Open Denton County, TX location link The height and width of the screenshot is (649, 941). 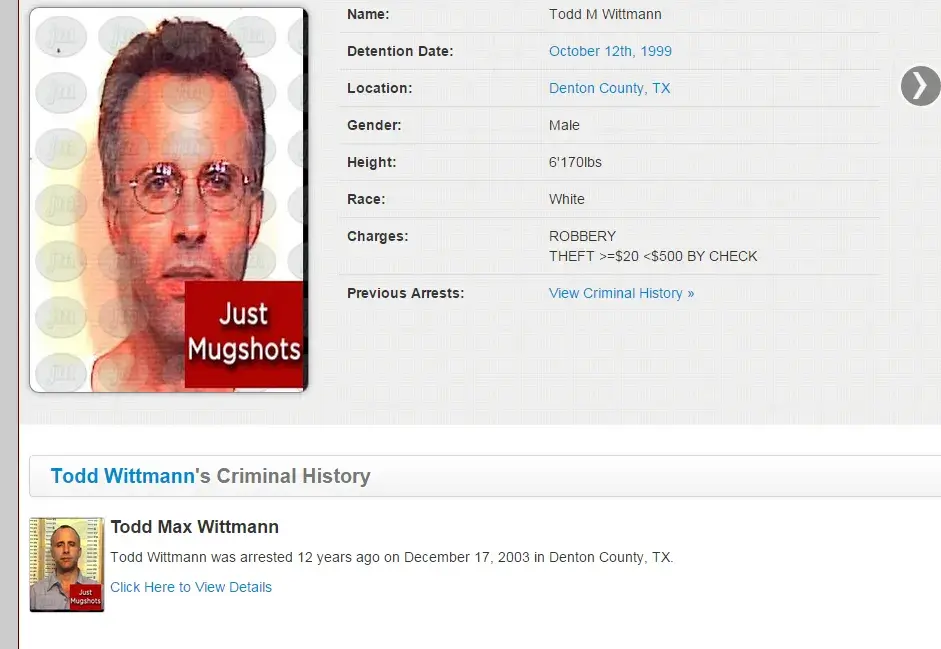click(x=610, y=88)
